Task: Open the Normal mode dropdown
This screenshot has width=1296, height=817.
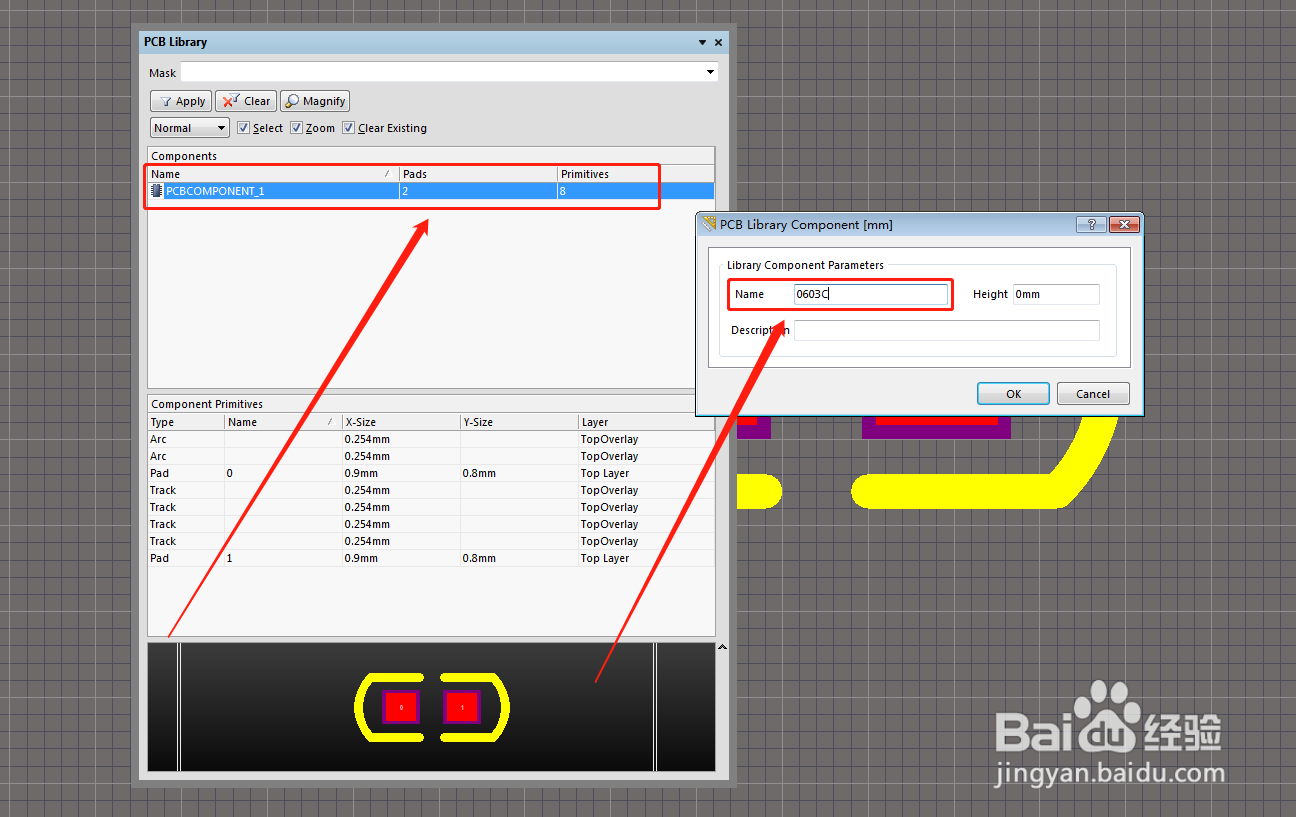Action: coord(190,128)
